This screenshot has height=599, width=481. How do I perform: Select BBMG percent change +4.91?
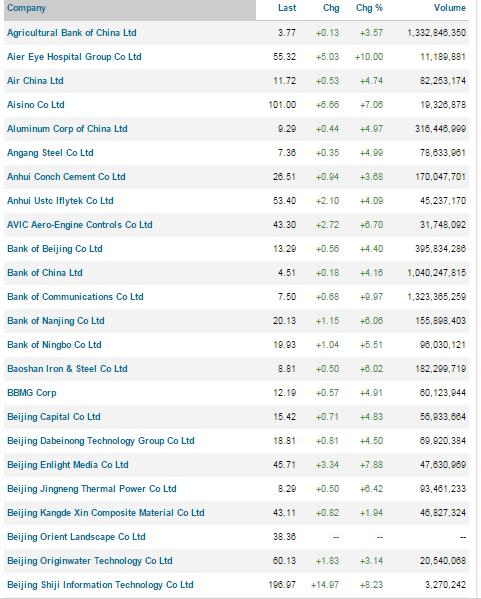tap(371, 393)
